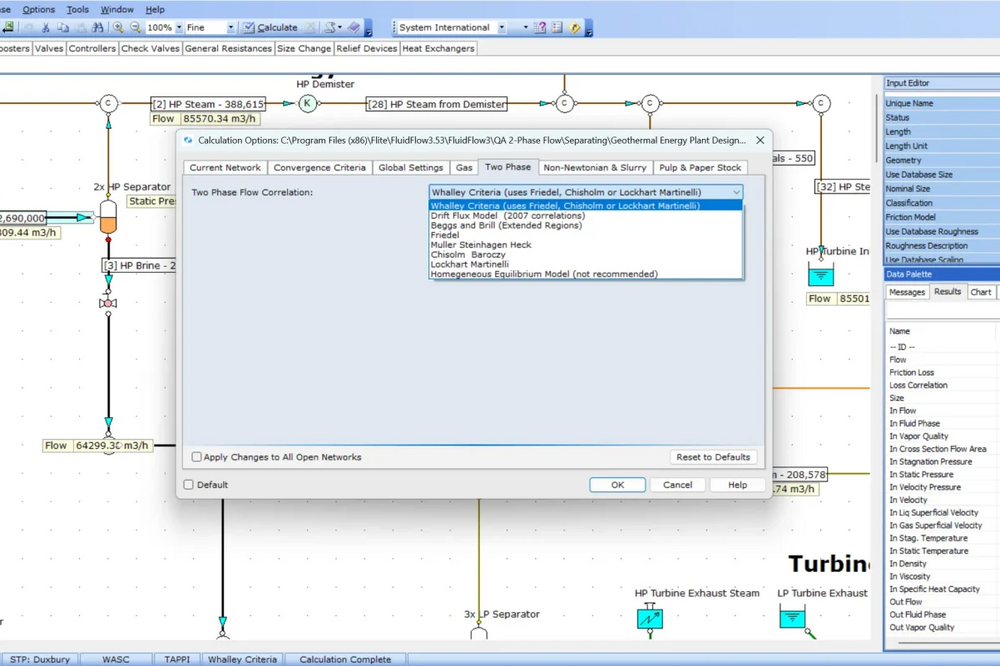The width and height of the screenshot is (1000, 666).
Task: Click the cut scissors icon
Action: [47, 28]
